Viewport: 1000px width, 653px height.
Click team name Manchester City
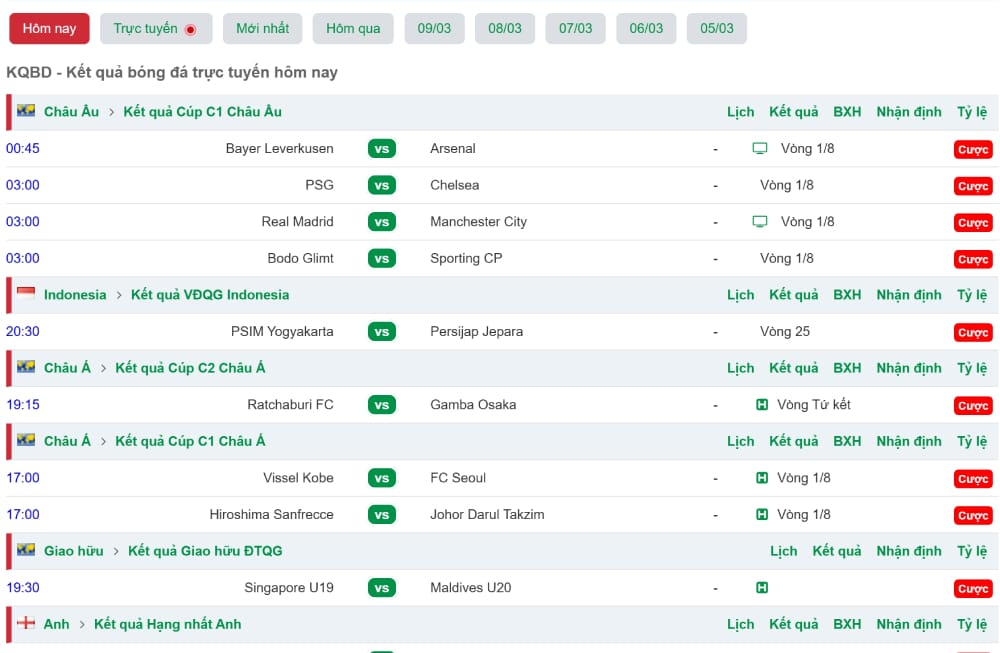(x=478, y=222)
